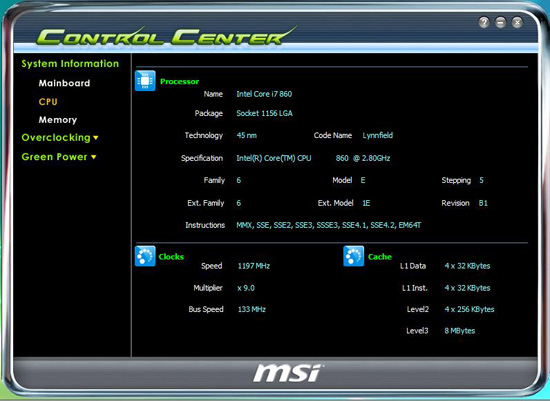Click the Stepping label

pyautogui.click(x=456, y=180)
